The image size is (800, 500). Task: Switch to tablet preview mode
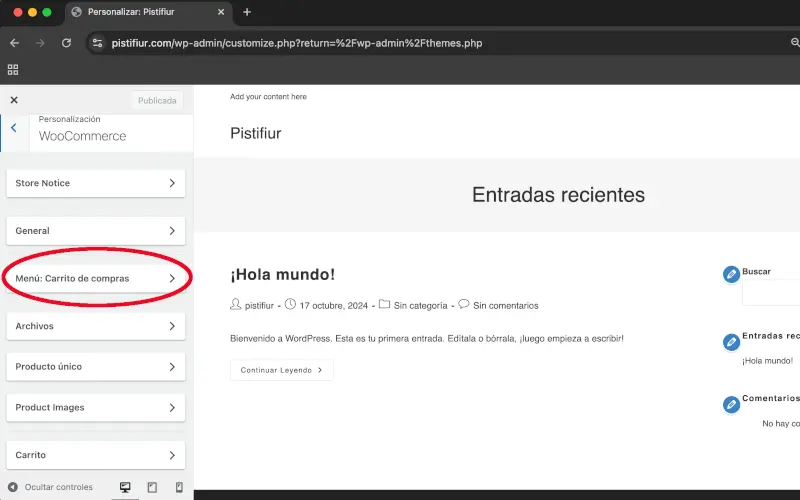click(x=152, y=487)
